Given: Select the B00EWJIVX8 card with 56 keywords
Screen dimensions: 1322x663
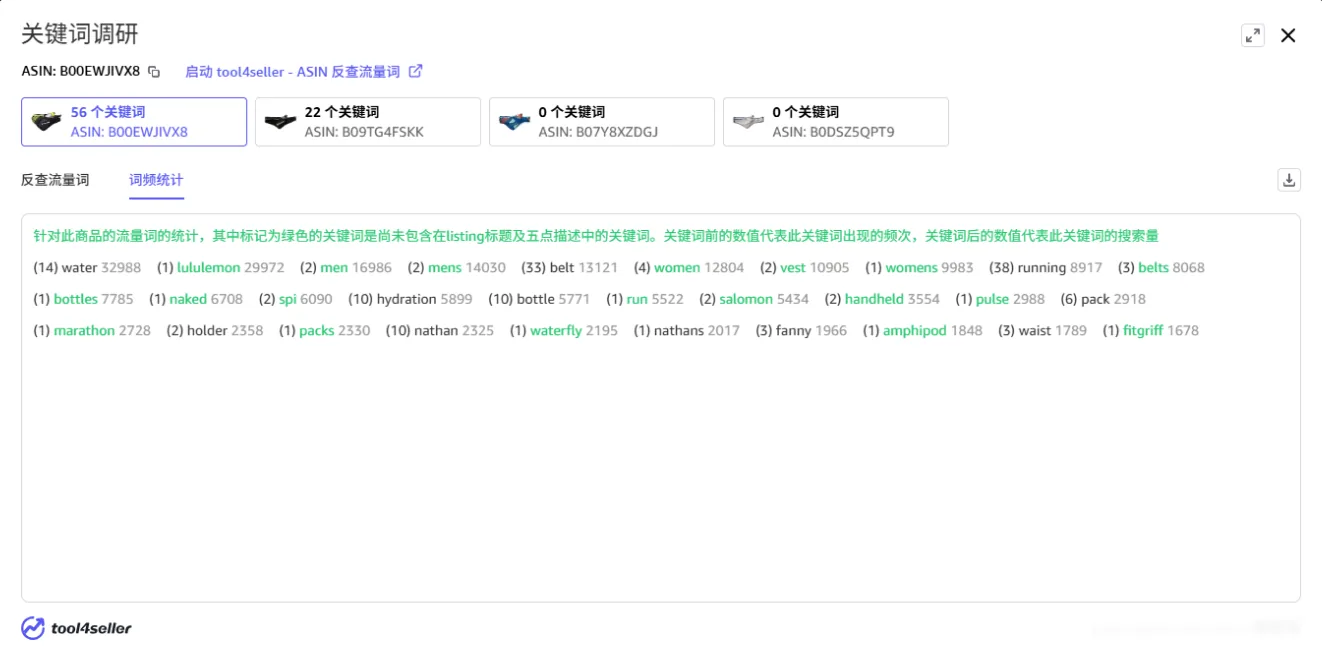Looking at the screenshot, I should click(134, 122).
